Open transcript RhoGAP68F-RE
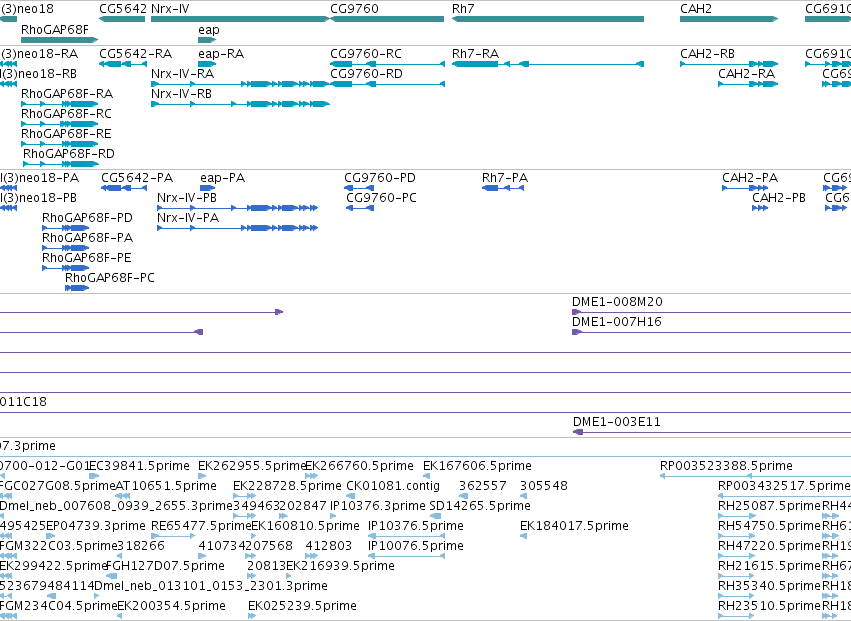Viewport: 851px width, 621px height. pyautogui.click(x=59, y=144)
